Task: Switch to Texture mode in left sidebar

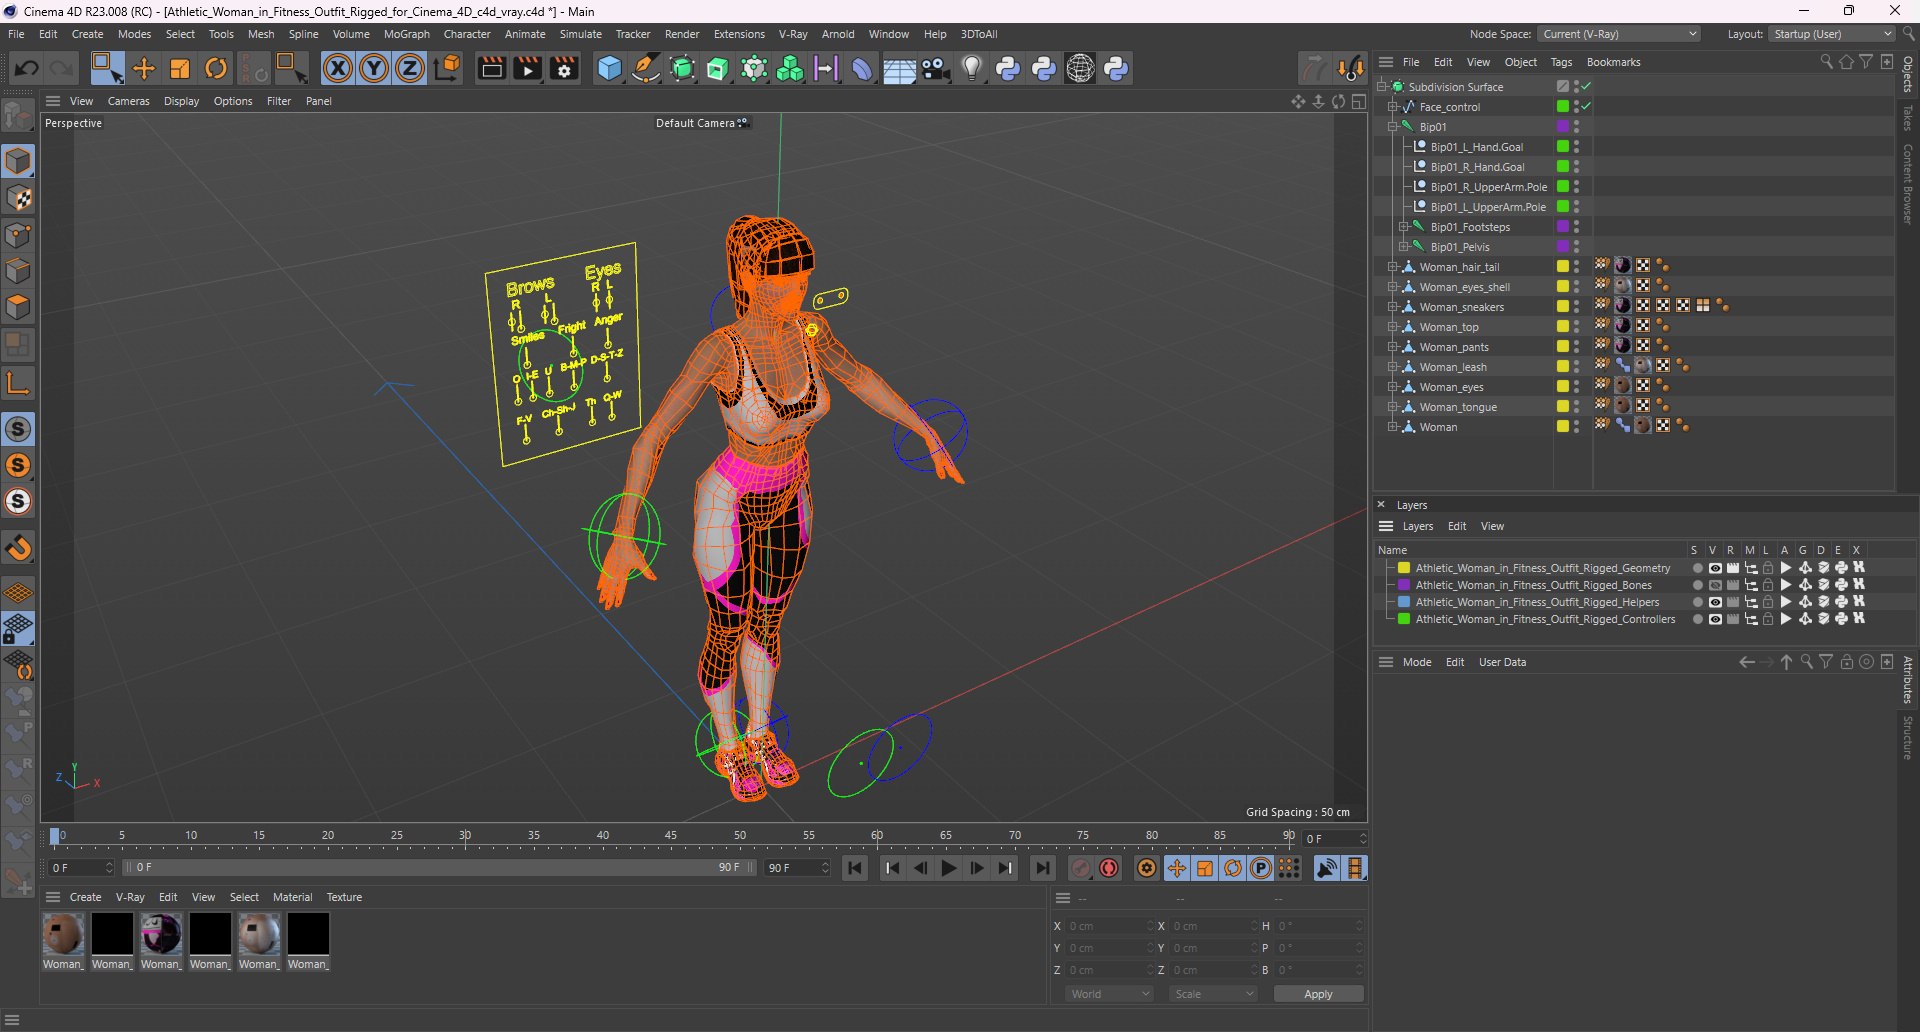Action: pyautogui.click(x=18, y=198)
